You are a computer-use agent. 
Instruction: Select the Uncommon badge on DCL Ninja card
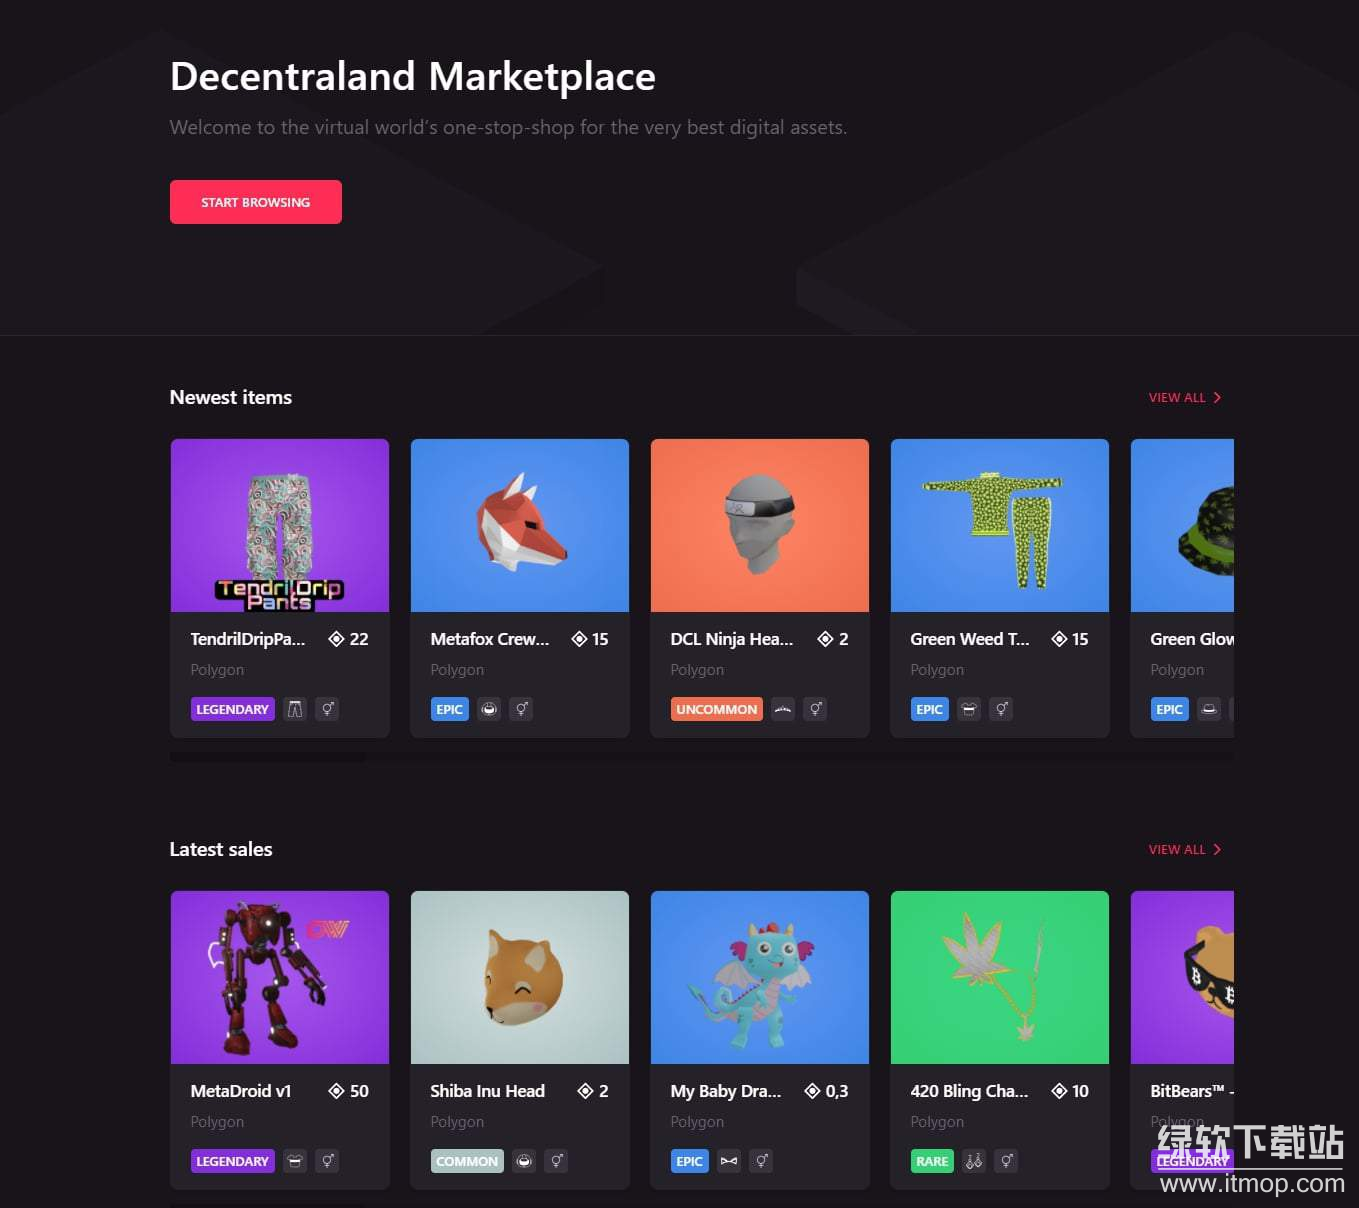(716, 709)
